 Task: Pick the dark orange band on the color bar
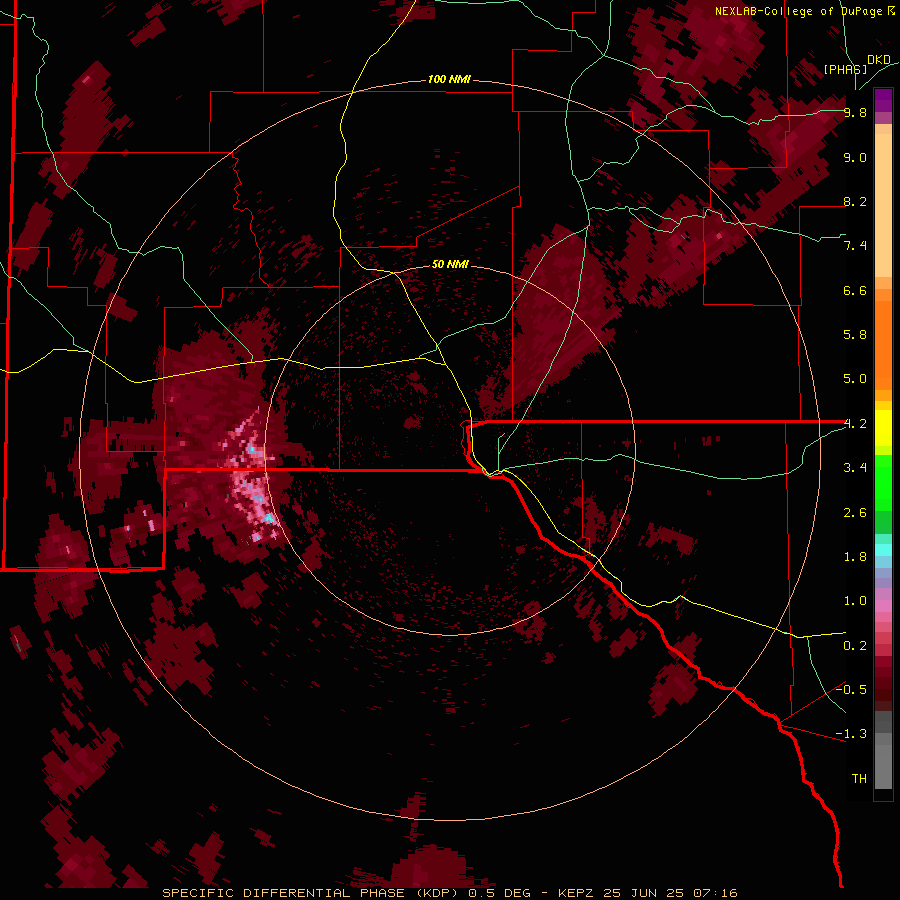[x=883, y=344]
